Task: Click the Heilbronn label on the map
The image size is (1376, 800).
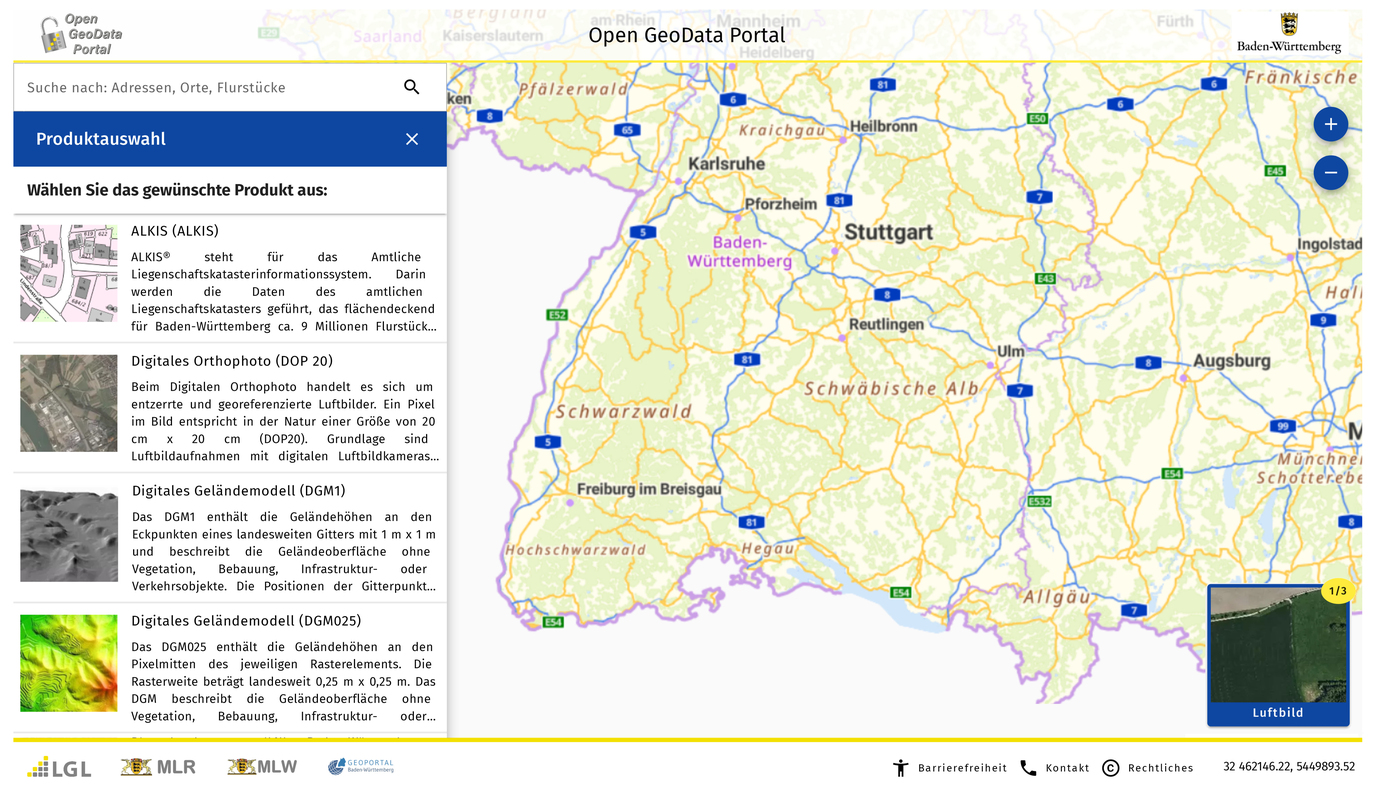Action: (x=884, y=126)
